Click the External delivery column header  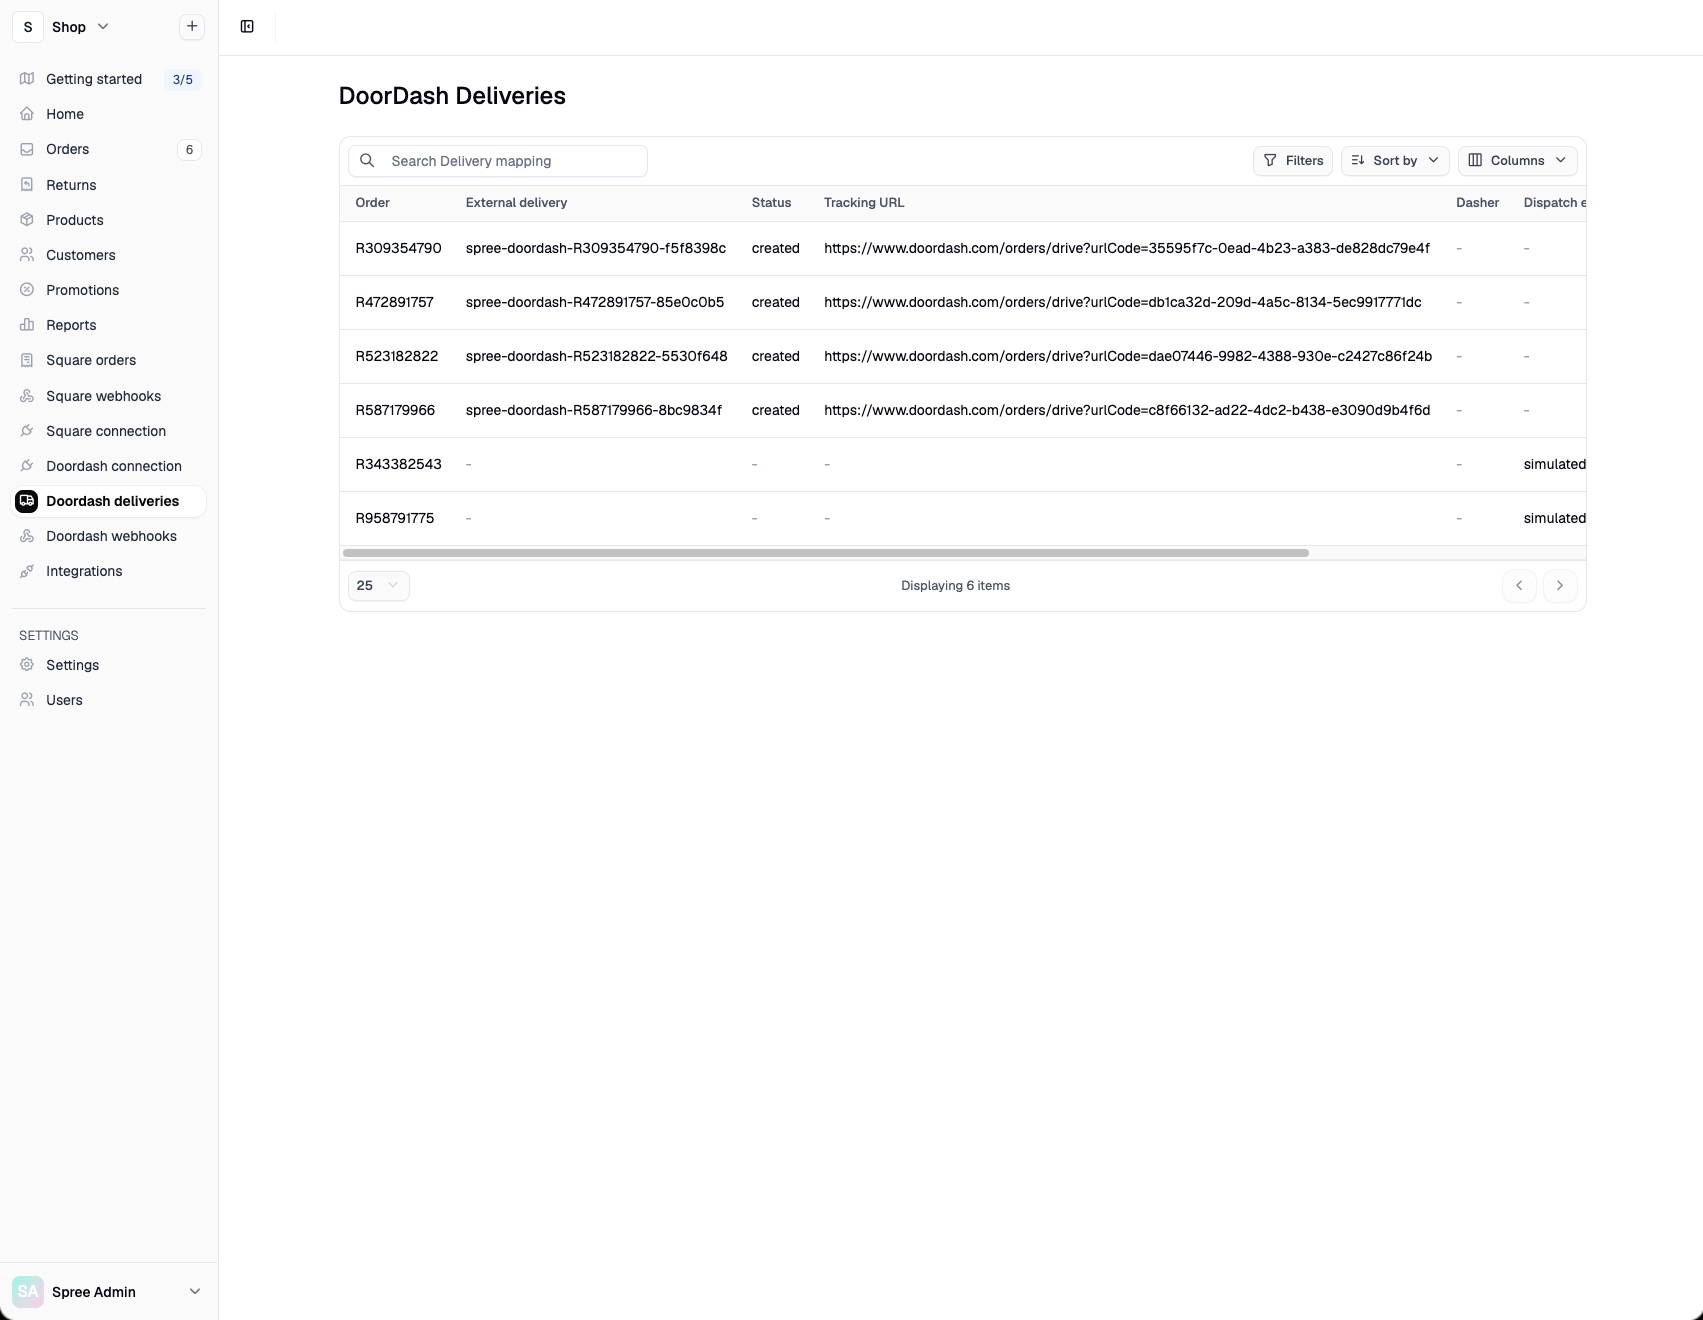[x=516, y=203]
